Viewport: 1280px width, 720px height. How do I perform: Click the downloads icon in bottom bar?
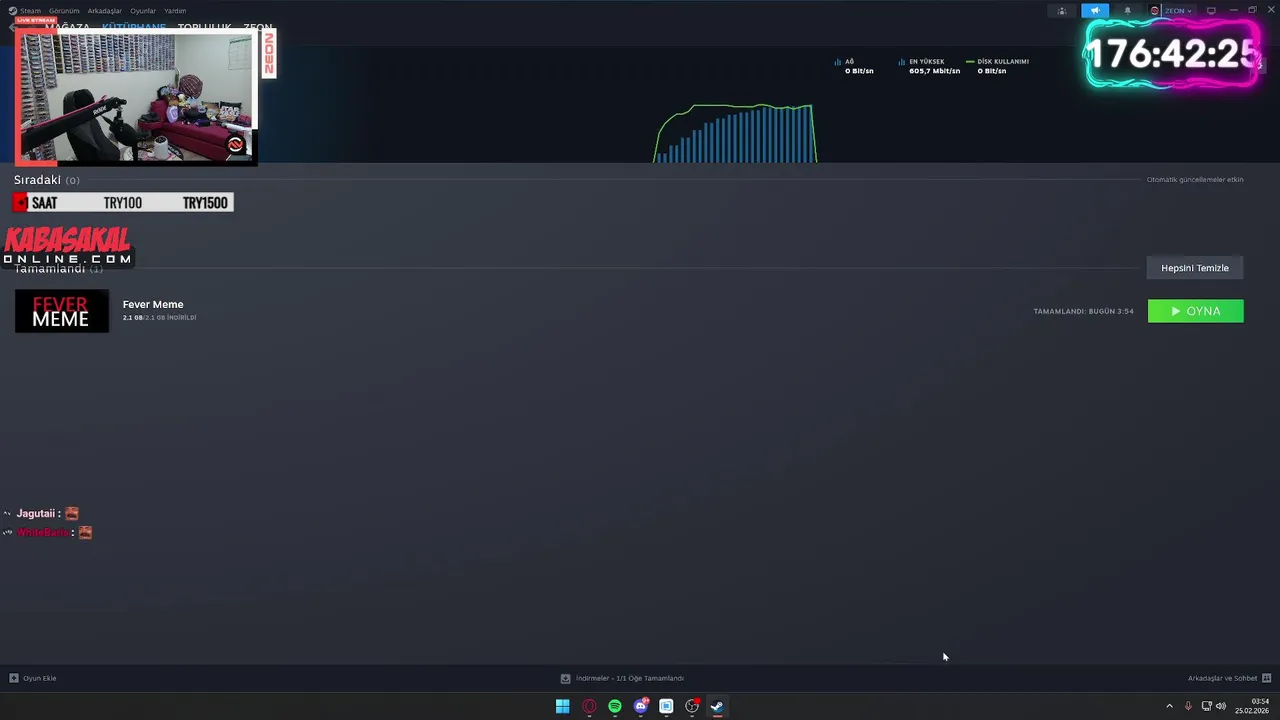click(565, 678)
